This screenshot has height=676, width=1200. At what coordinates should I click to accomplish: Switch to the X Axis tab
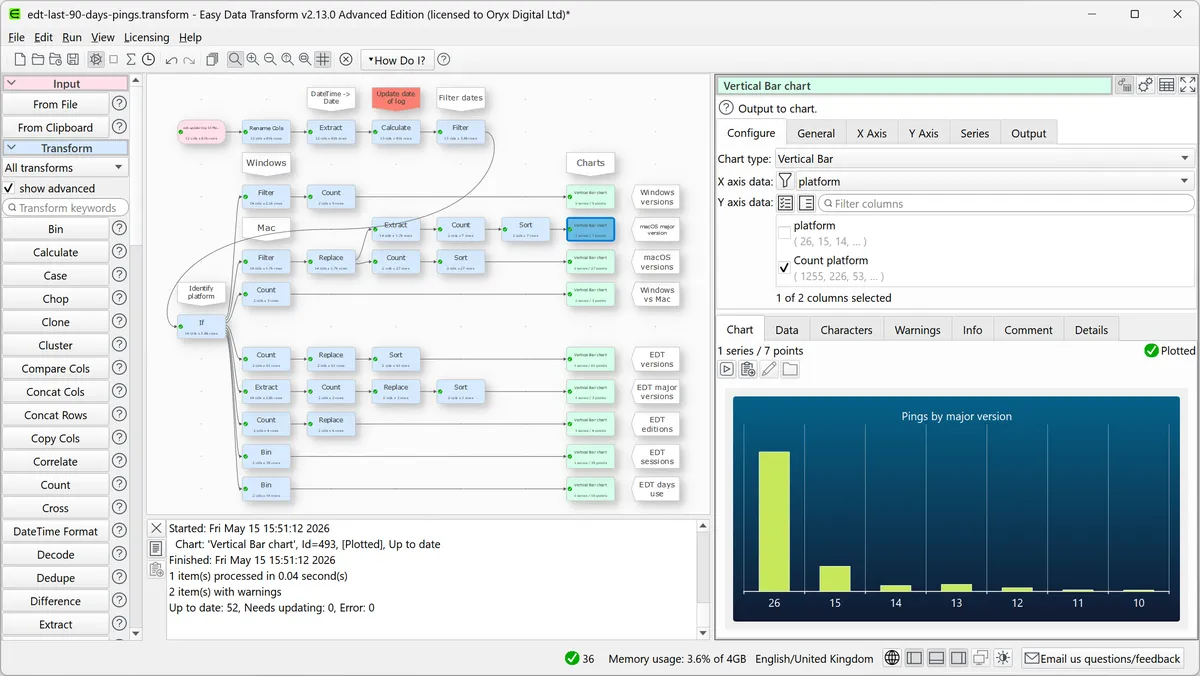pos(871,133)
